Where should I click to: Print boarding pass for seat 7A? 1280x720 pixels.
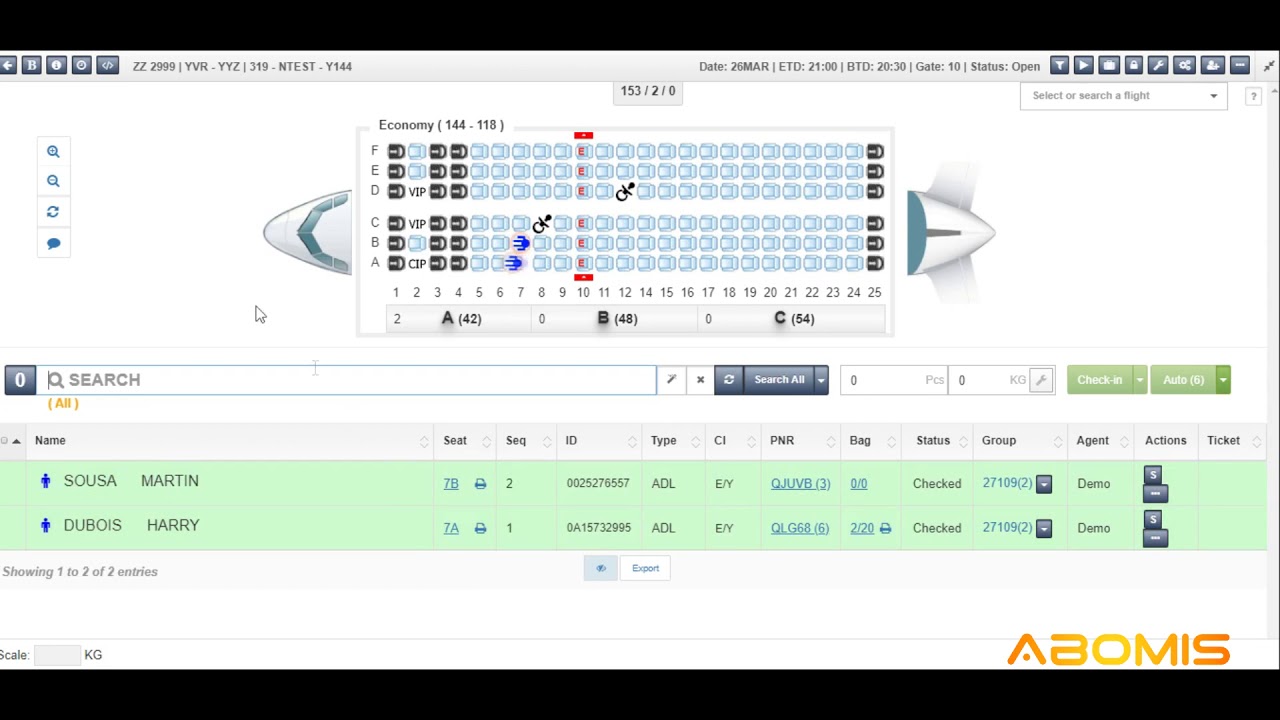click(x=480, y=528)
